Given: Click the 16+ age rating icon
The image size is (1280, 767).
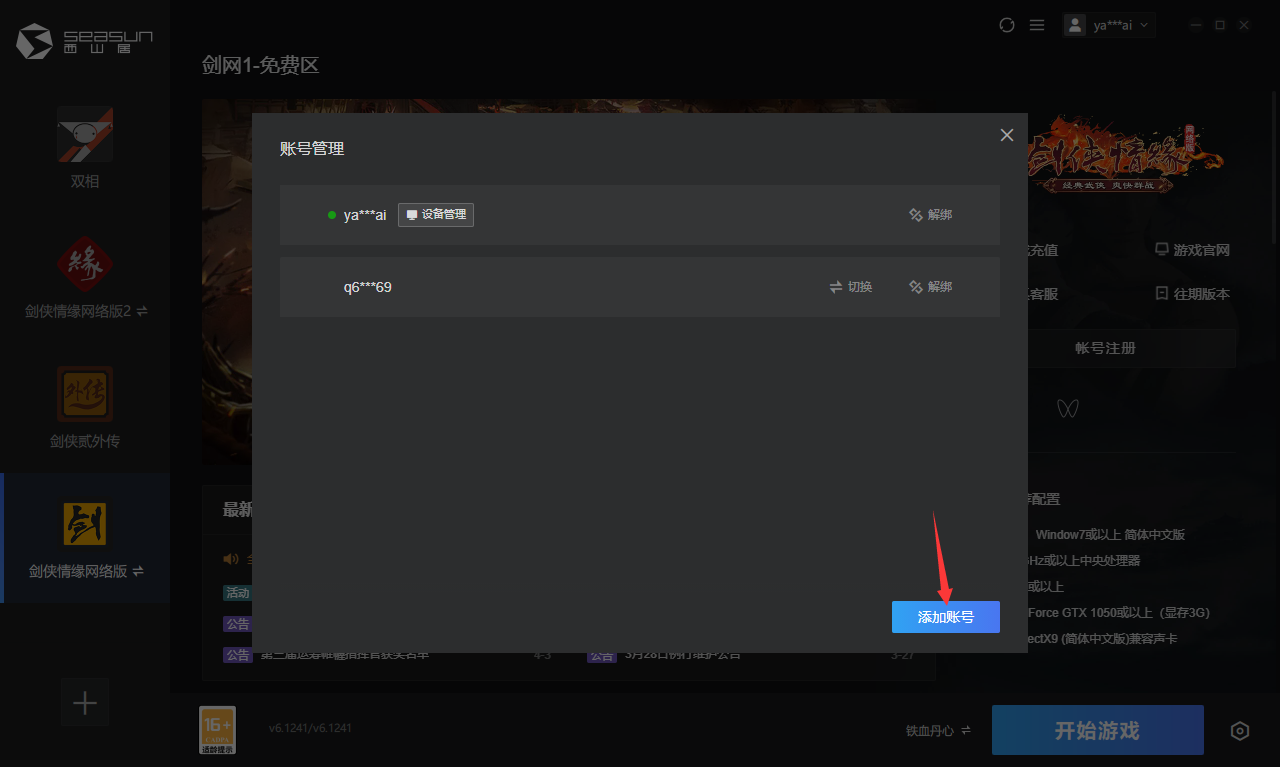Looking at the screenshot, I should pyautogui.click(x=217, y=730).
